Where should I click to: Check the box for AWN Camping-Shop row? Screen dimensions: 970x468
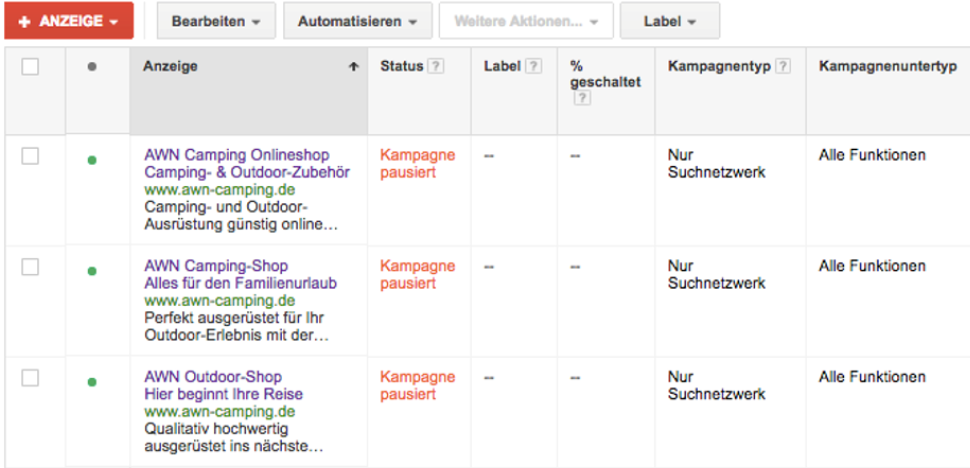coord(30,267)
